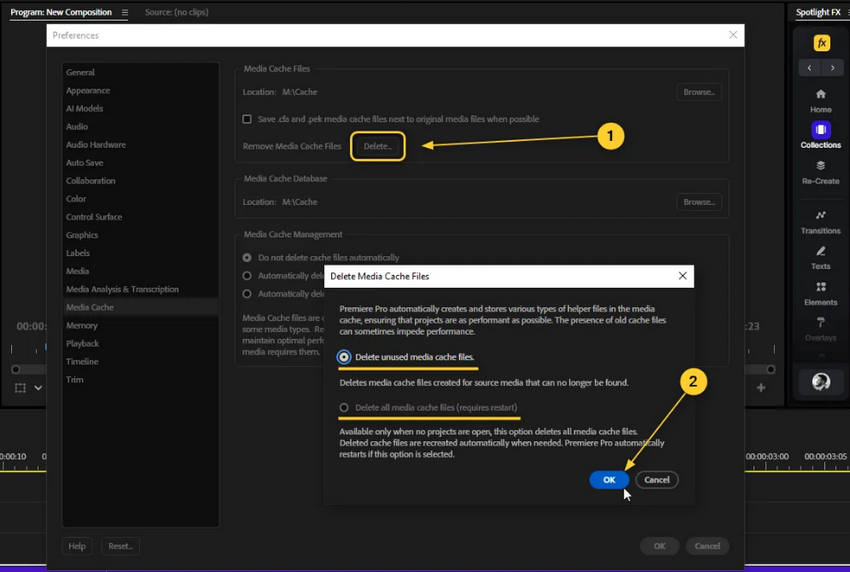
Task: Select second Automatically delete cache radio option
Action: pos(247,275)
